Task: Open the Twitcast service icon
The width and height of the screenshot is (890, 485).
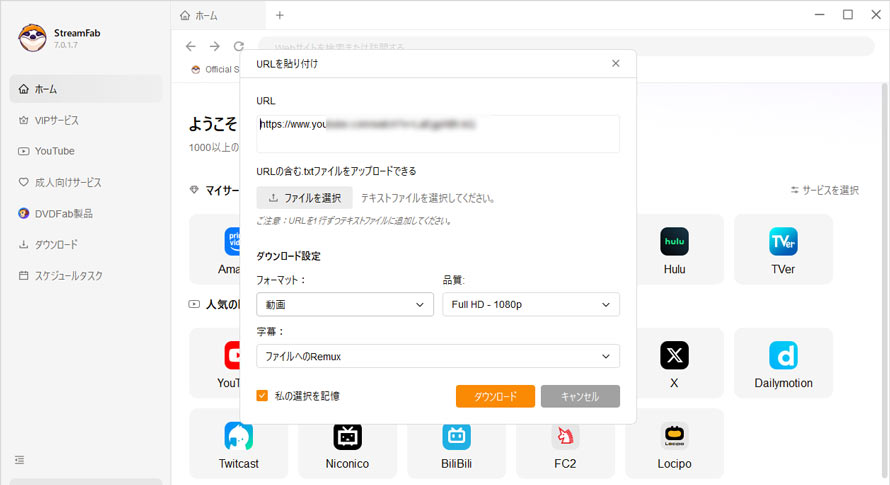Action: (238, 436)
